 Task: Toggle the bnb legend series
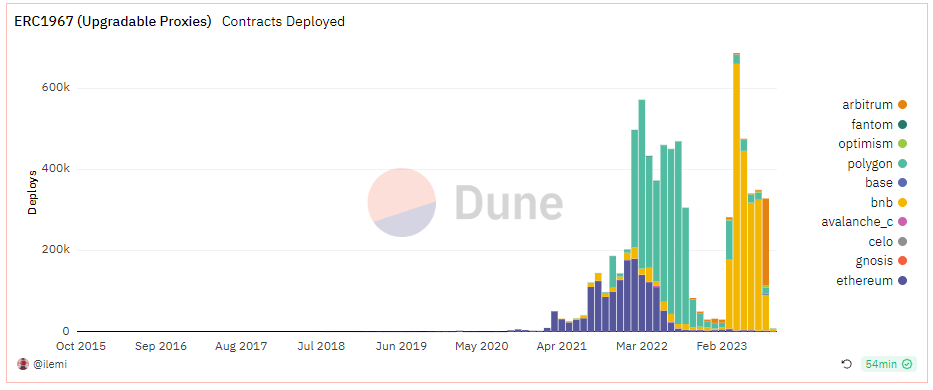tap(888, 202)
